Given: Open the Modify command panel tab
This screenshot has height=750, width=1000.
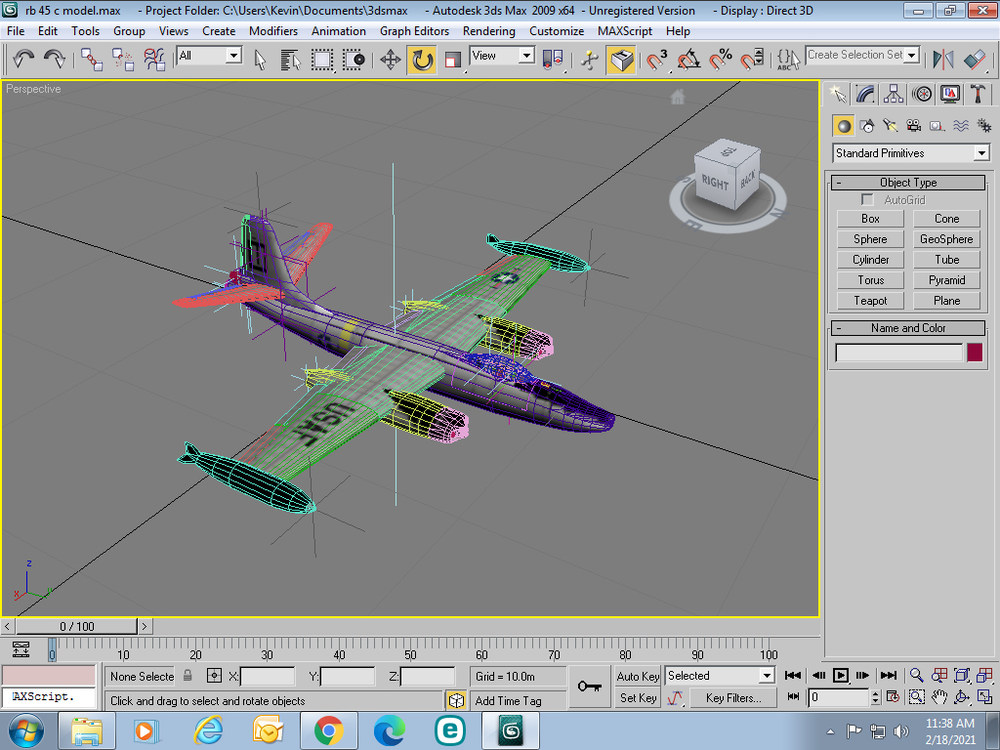Looking at the screenshot, I should tap(865, 94).
